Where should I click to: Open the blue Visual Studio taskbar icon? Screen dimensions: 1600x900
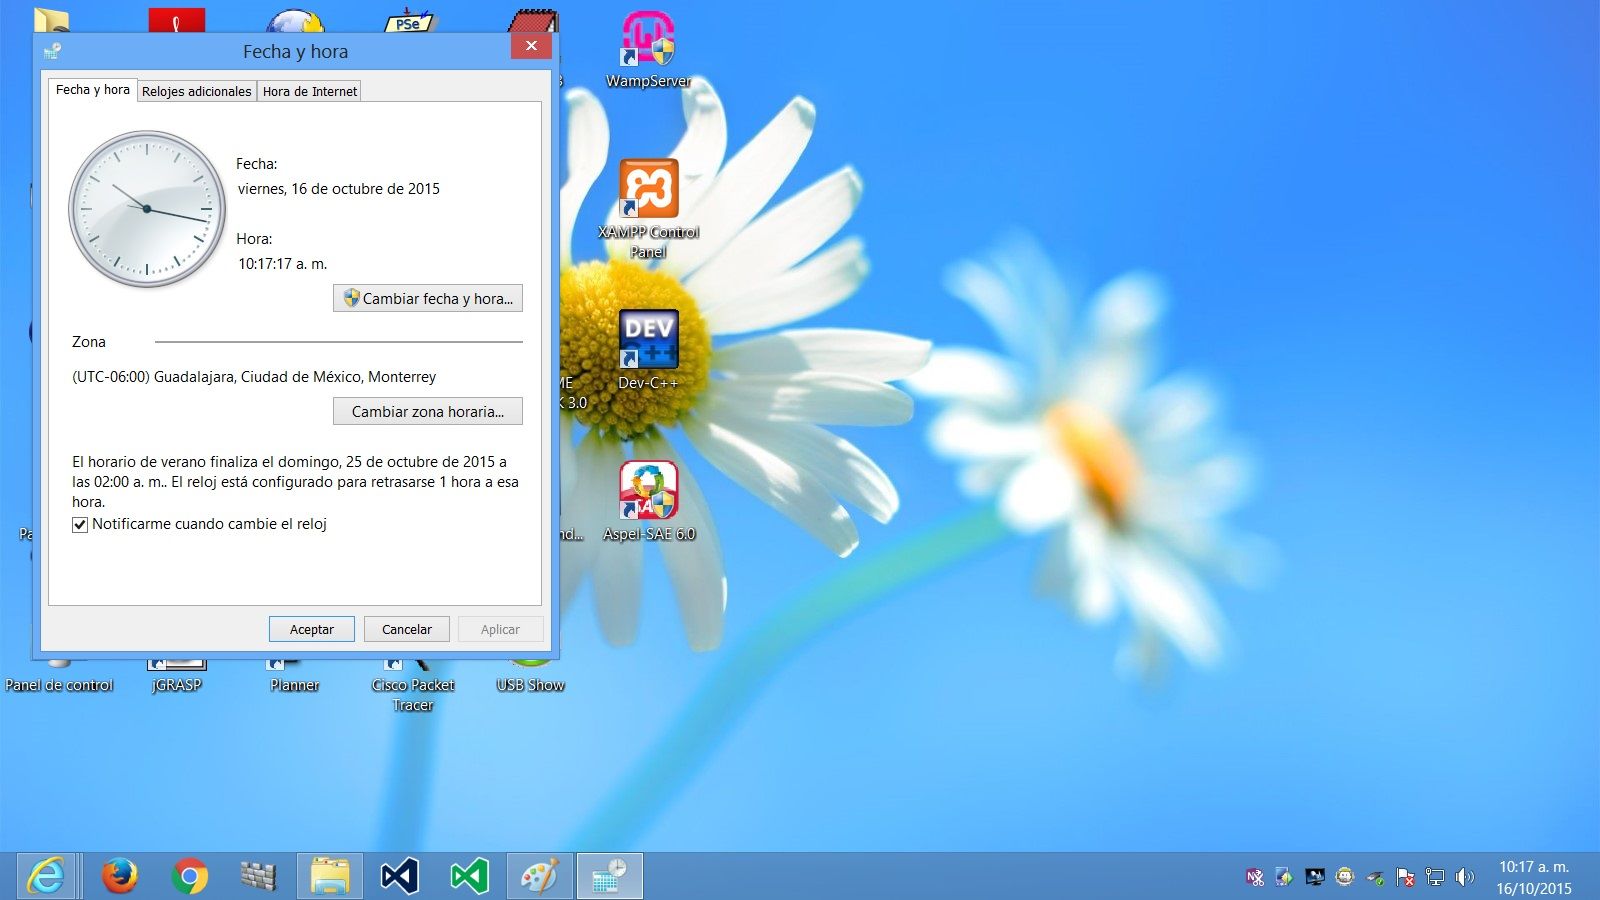399,877
